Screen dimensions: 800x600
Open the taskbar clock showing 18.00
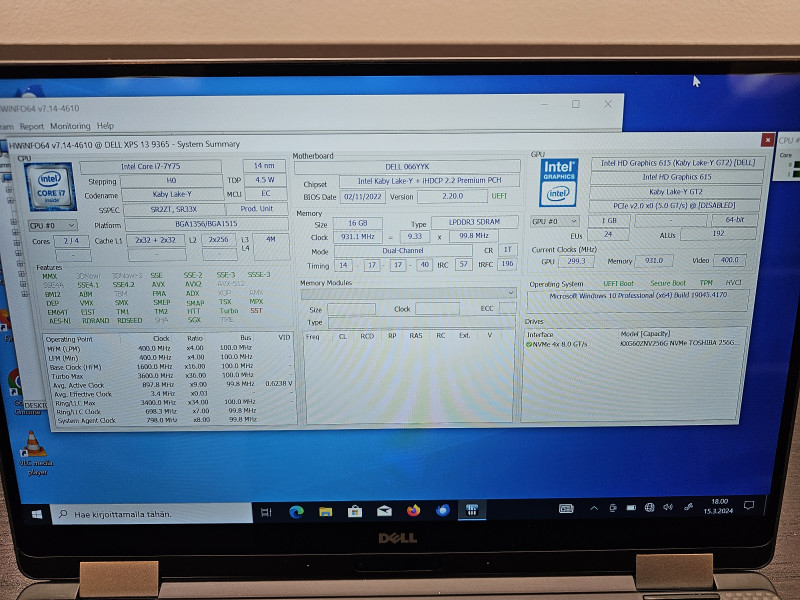coord(718,506)
